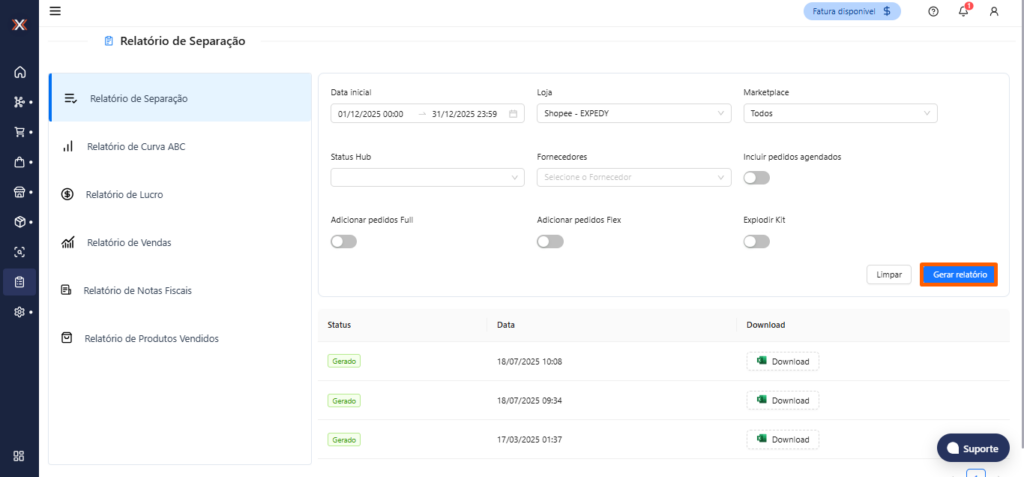Screen dimensions: 1024x477
Task: Open the apps grid icon at sidebar bottom
Action: point(19,456)
